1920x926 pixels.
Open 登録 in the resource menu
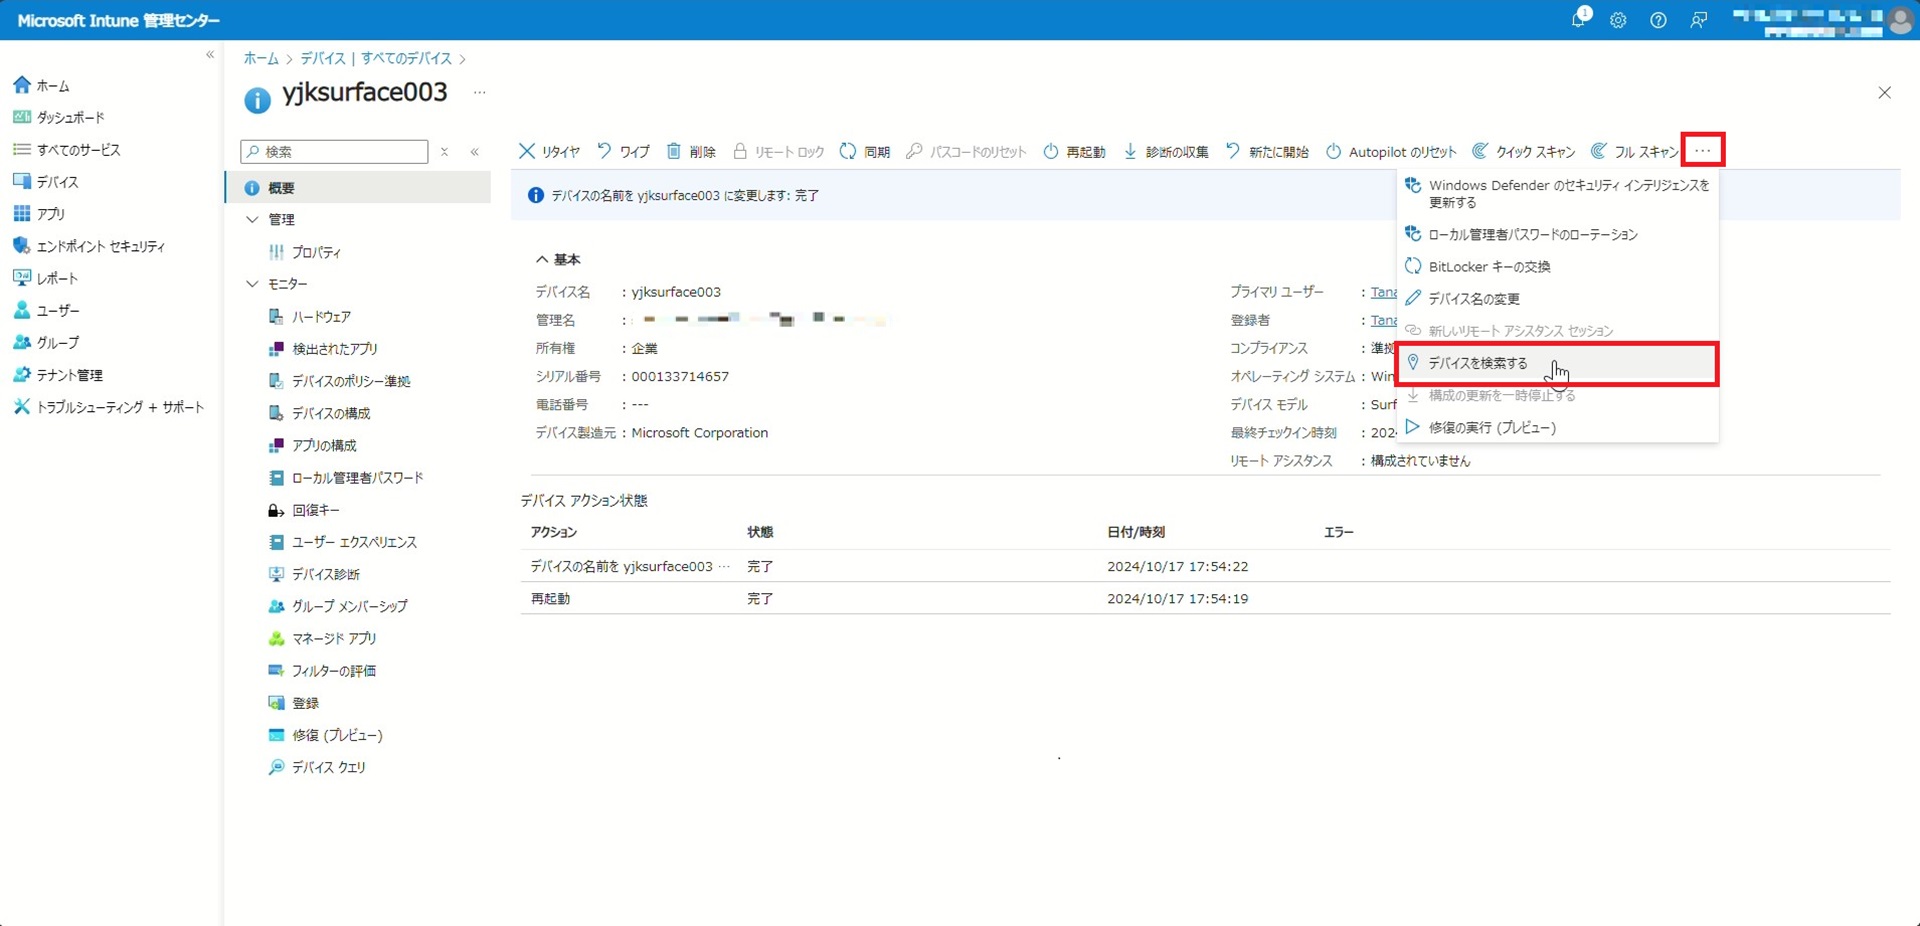(294, 703)
